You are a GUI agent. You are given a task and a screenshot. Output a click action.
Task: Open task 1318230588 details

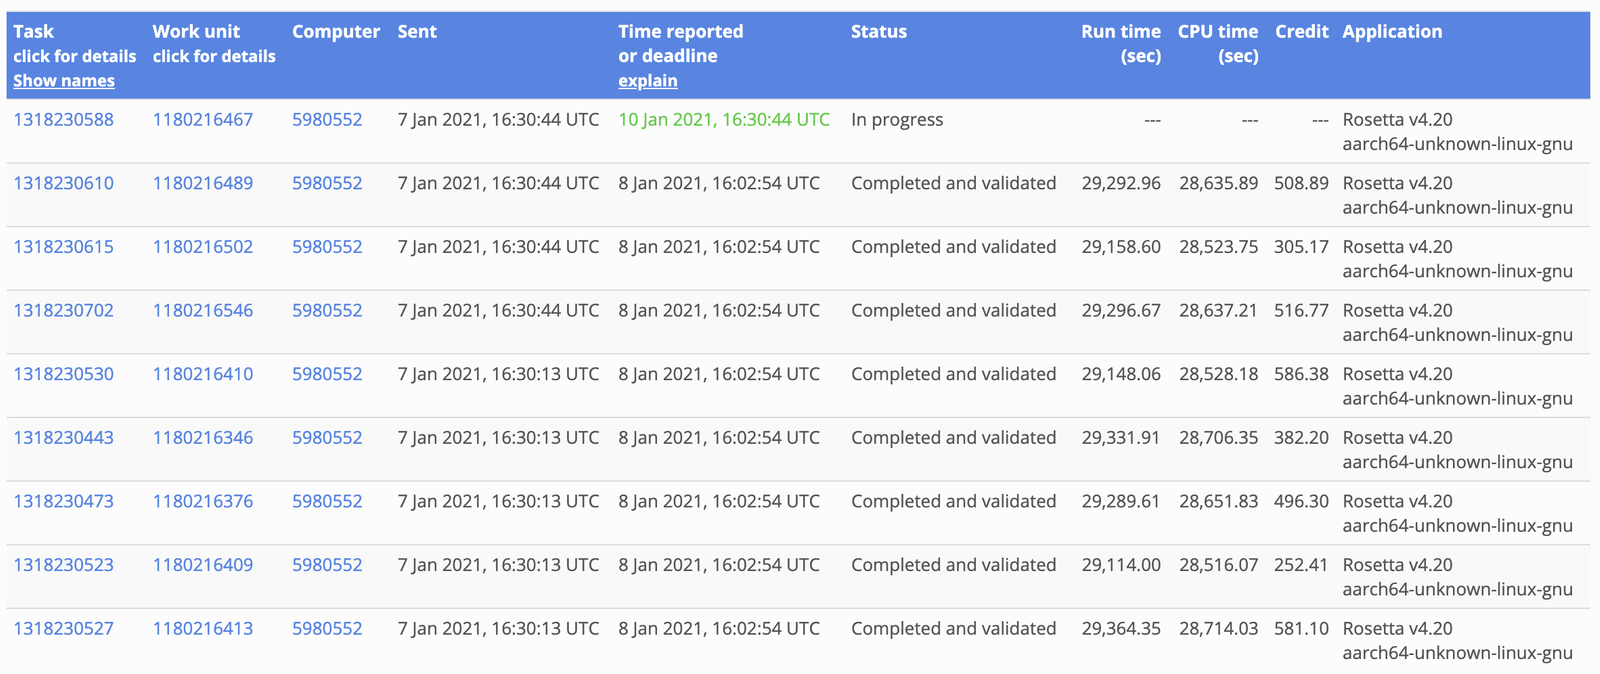pyautogui.click(x=63, y=120)
